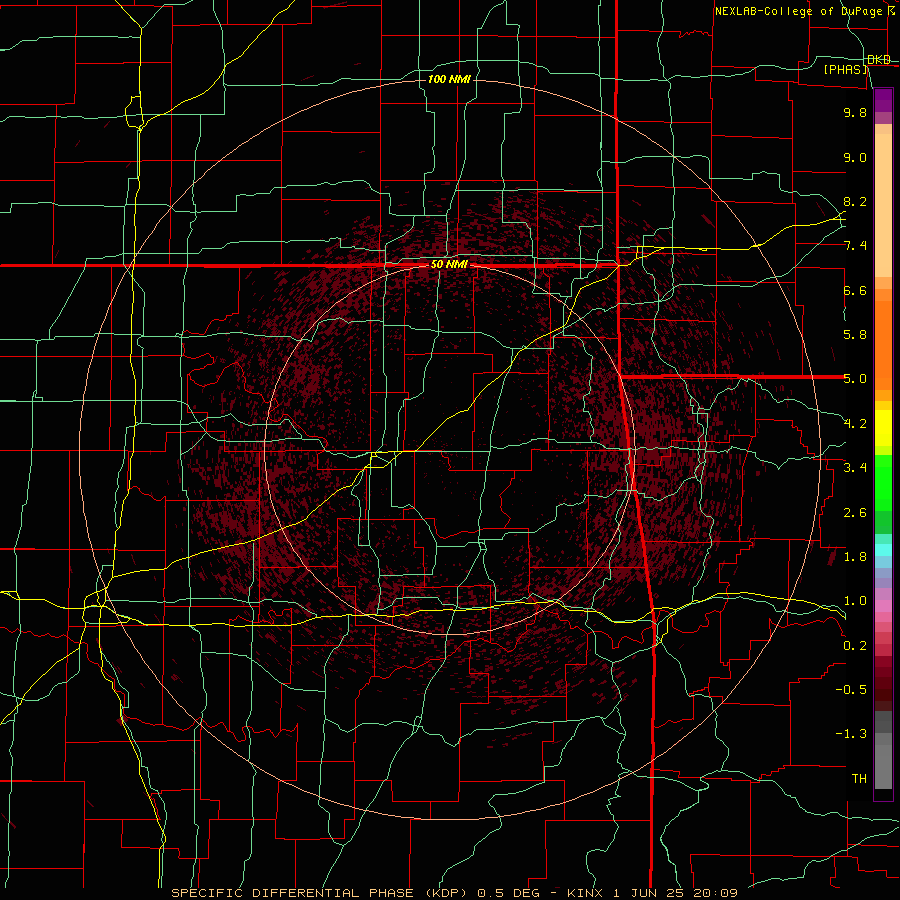The width and height of the screenshot is (900, 900).
Task: Click the 7.4 scale value
Action: pos(855,246)
